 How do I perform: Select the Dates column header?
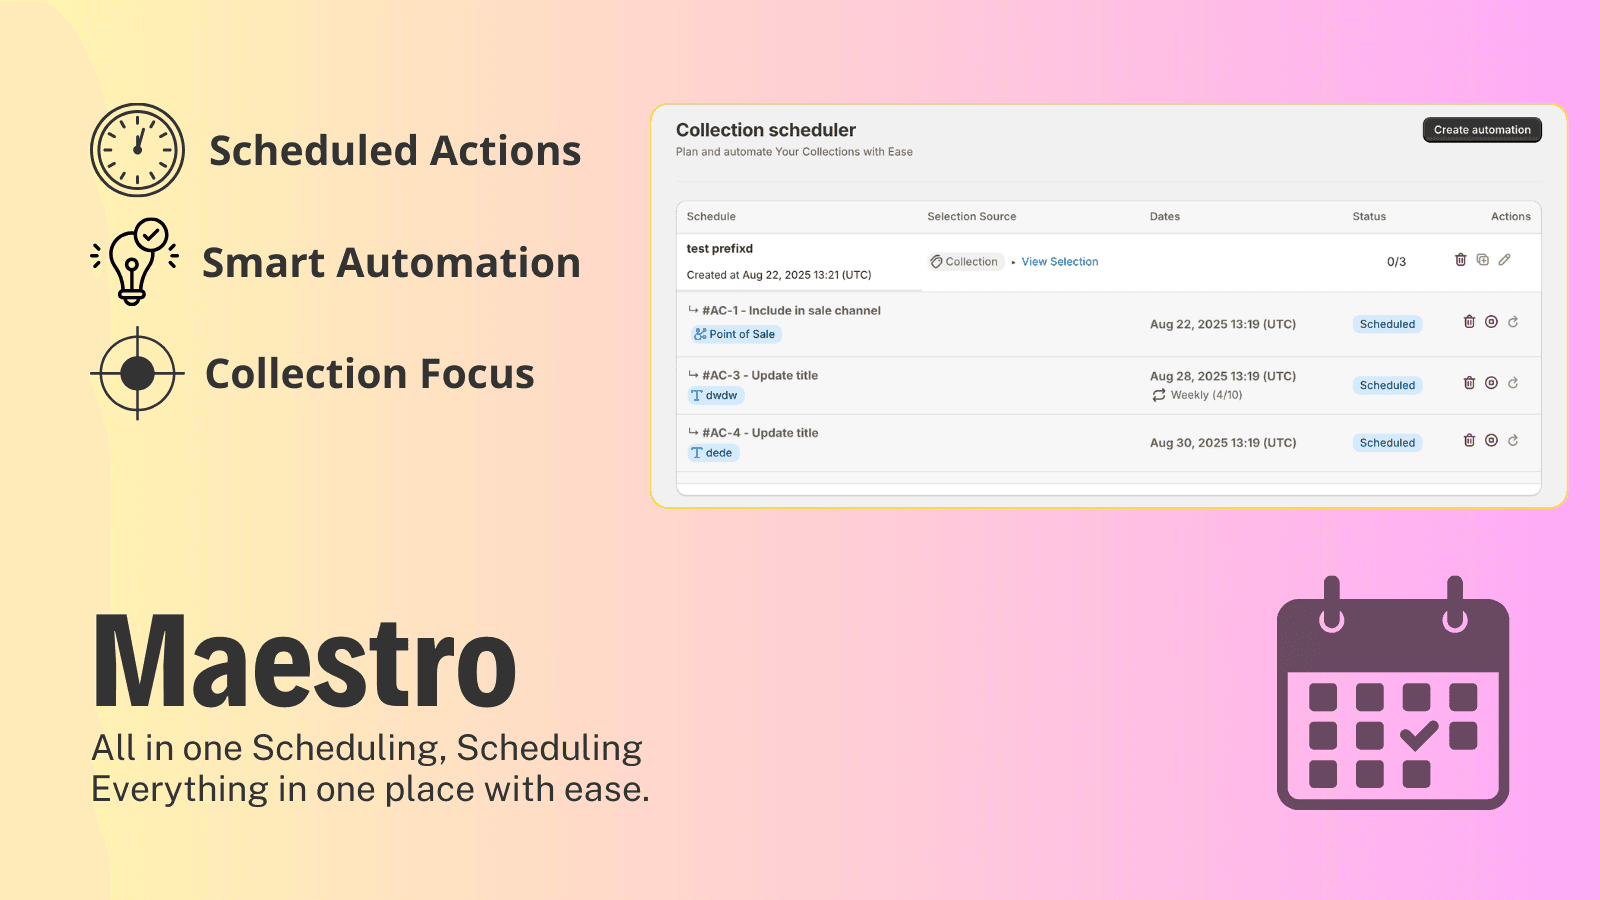1164,216
